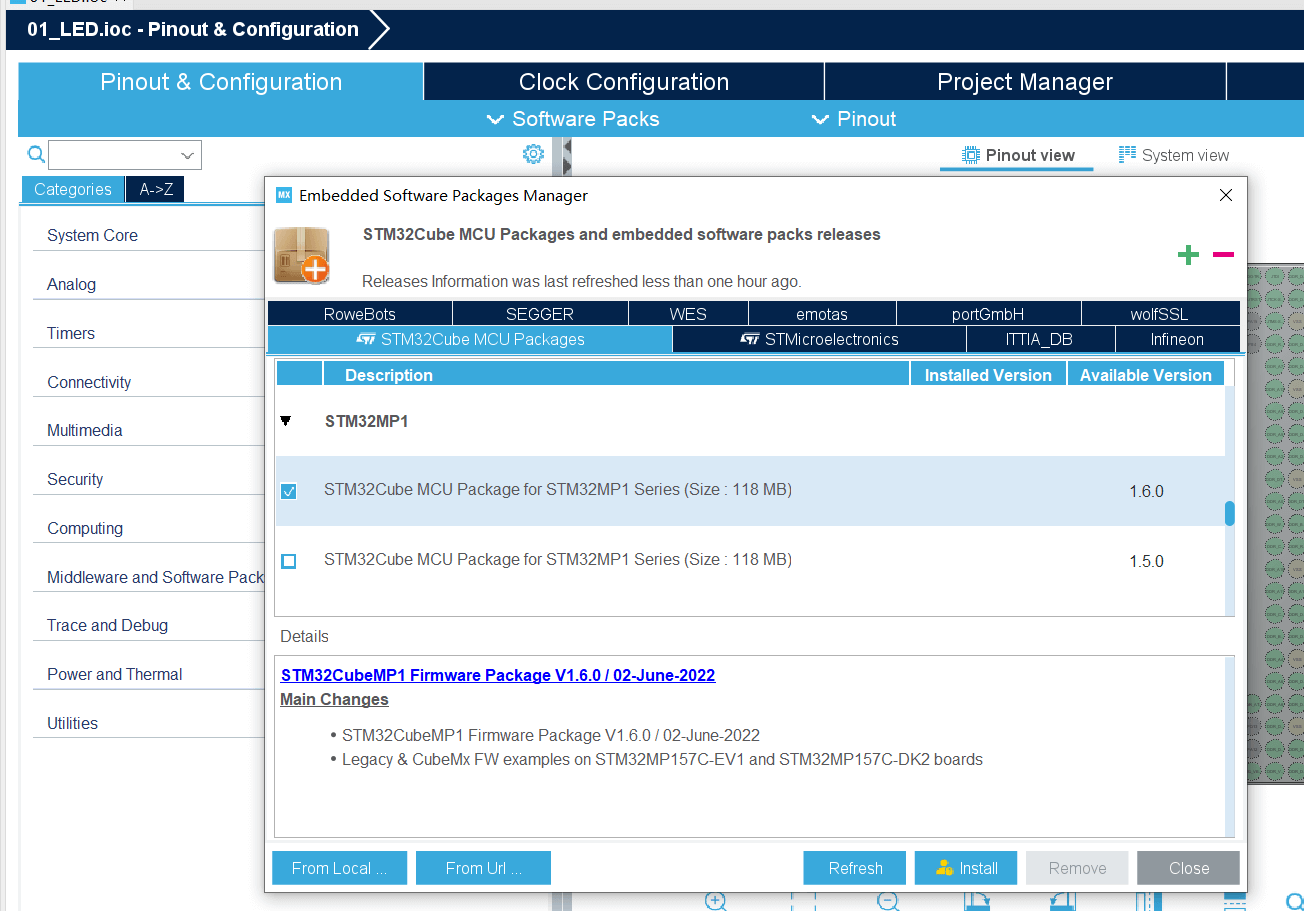
Task: Click the Install button
Action: coord(966,868)
